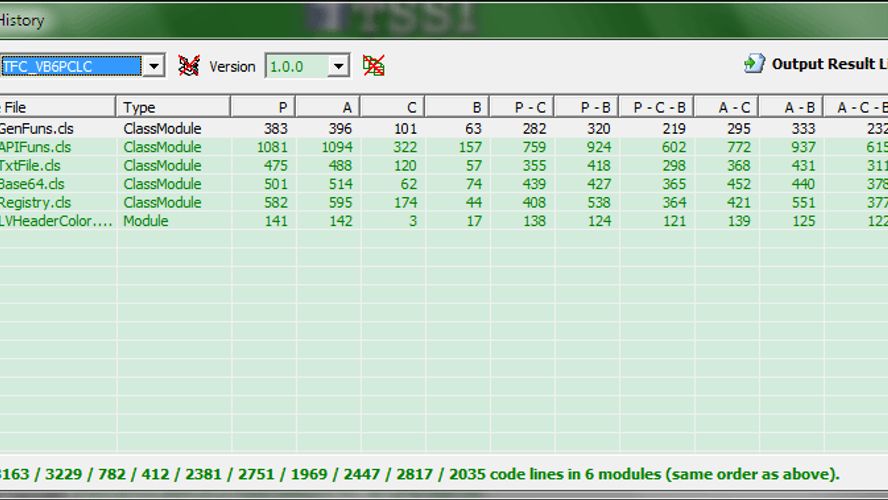This screenshot has height=500, width=888.
Task: Click the P value 383 for GenFuns.cls
Action: point(276,129)
